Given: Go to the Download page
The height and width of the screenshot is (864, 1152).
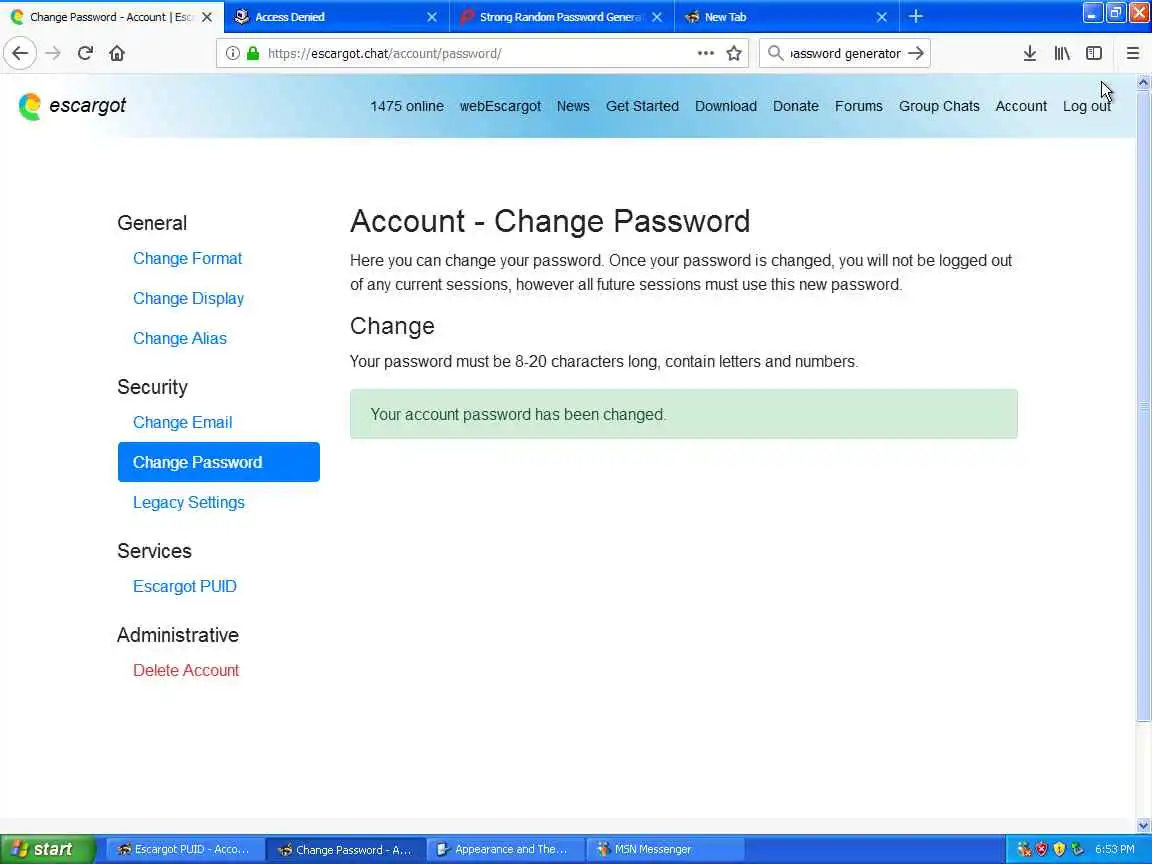Looking at the screenshot, I should click(726, 106).
